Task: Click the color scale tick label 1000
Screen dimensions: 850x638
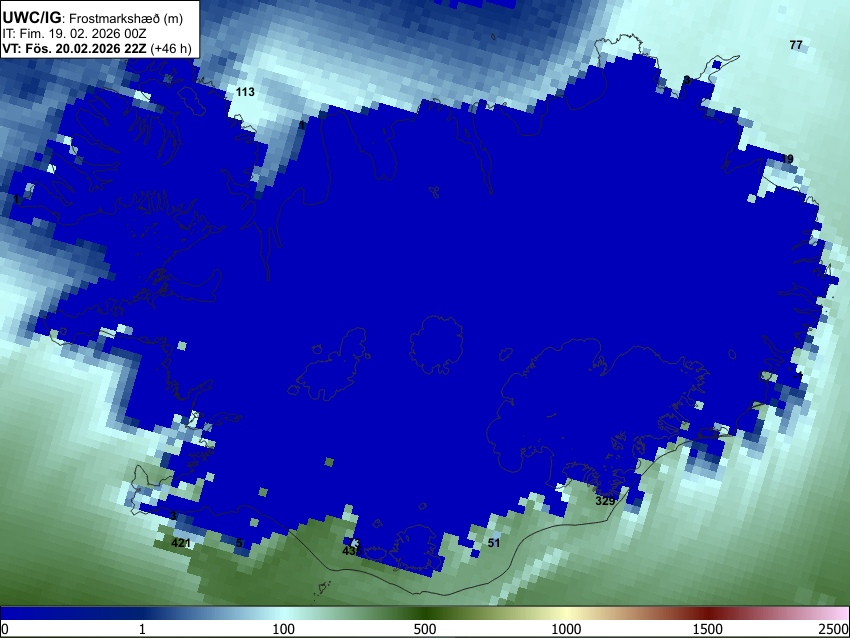Action: pyautogui.click(x=566, y=629)
